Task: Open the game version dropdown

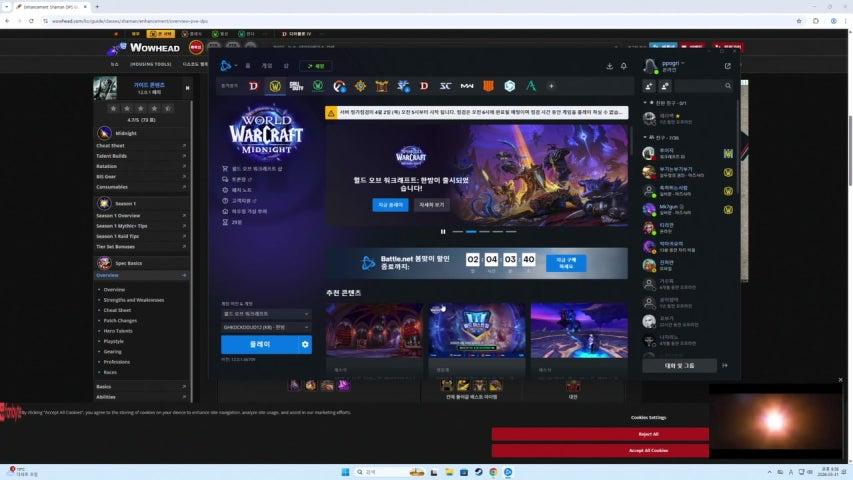Action: pyautogui.click(x=266, y=314)
